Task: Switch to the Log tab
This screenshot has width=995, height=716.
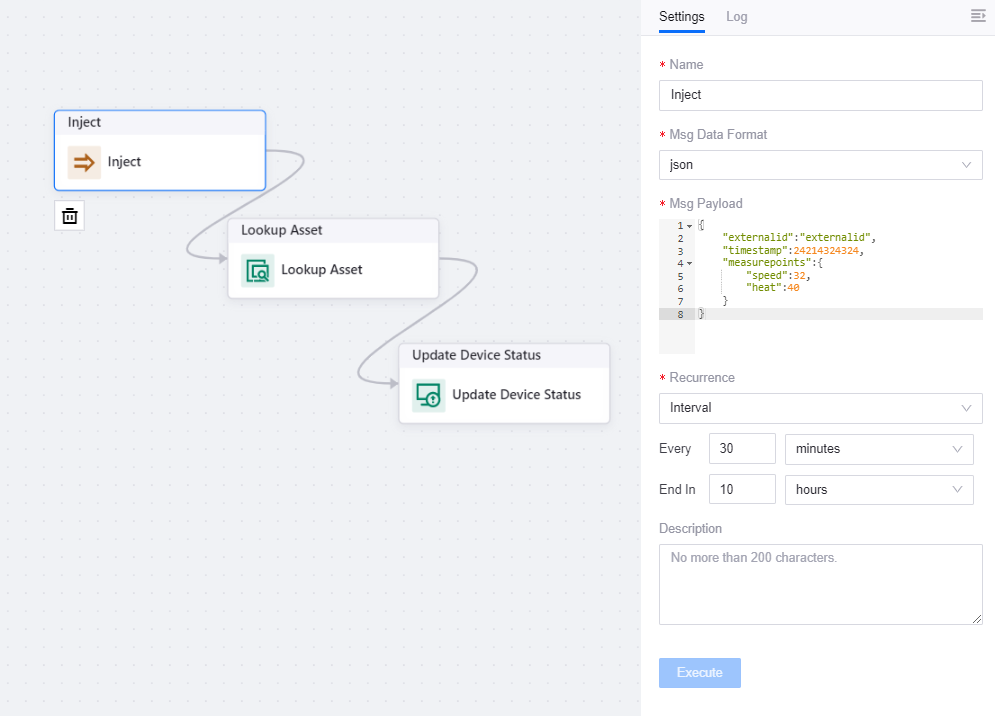Action: [x=736, y=17]
